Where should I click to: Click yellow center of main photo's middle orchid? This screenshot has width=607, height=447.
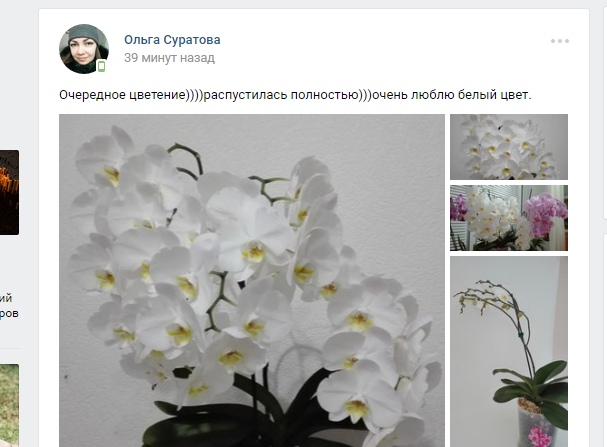click(254, 252)
